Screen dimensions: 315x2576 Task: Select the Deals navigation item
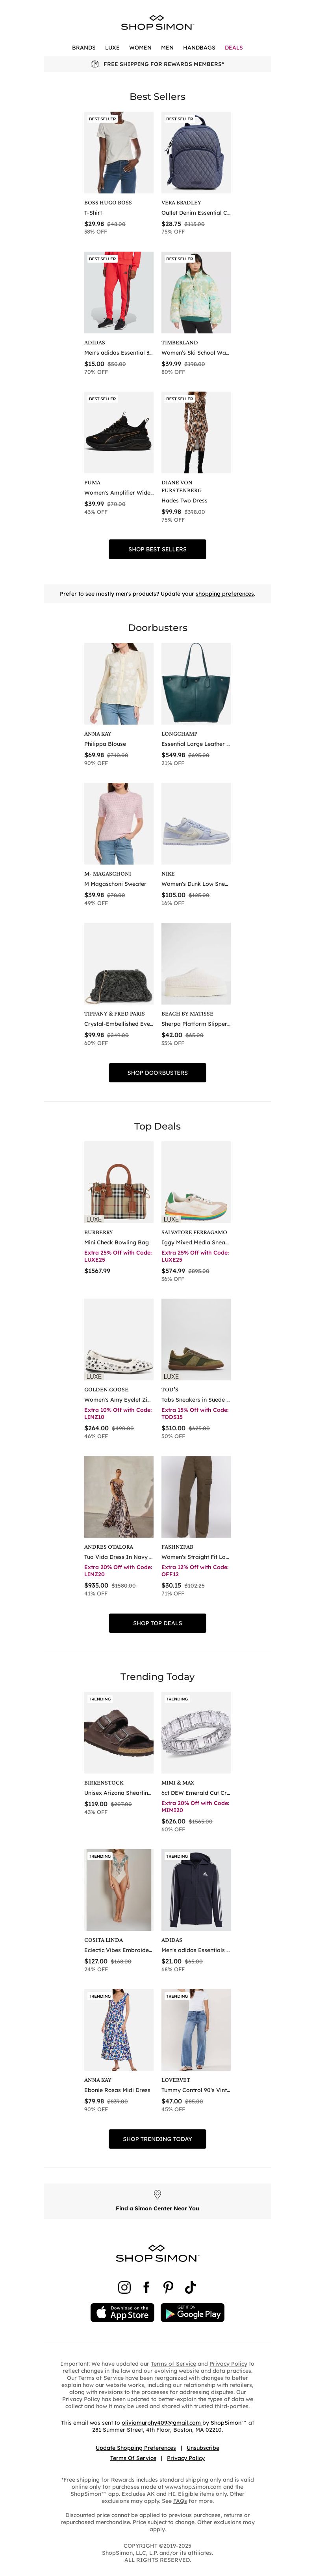click(234, 47)
